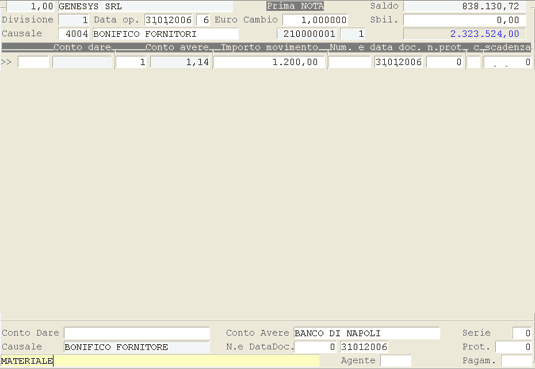The height and width of the screenshot is (369, 535).
Task: Click the row date doc 31012006 cell
Action: click(399, 62)
